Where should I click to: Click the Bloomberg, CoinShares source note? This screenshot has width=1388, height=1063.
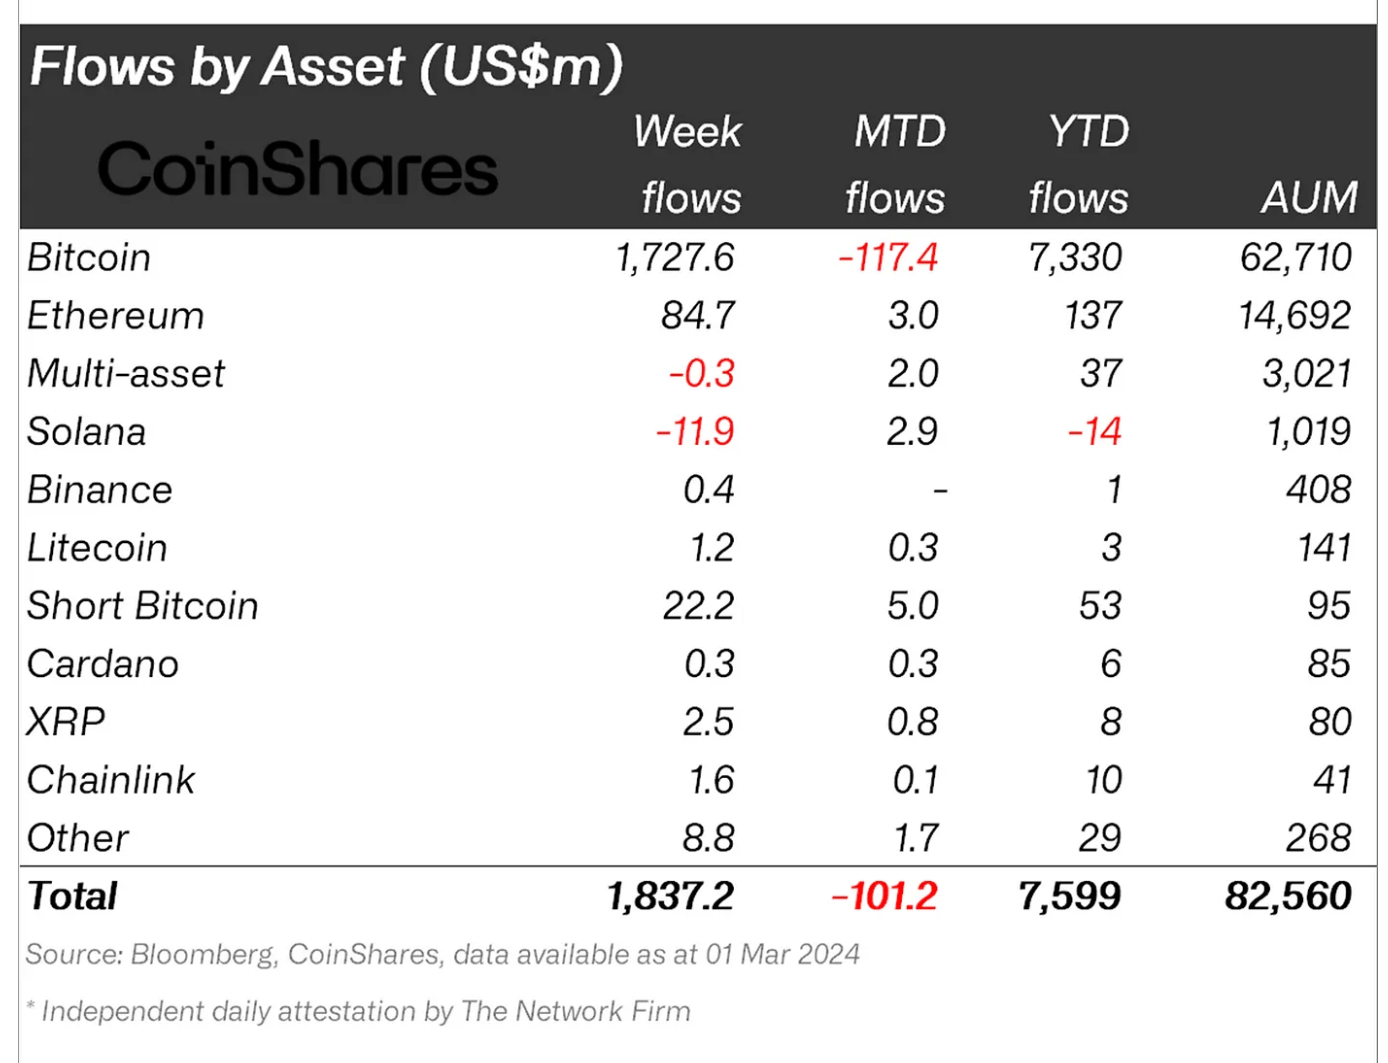point(443,954)
